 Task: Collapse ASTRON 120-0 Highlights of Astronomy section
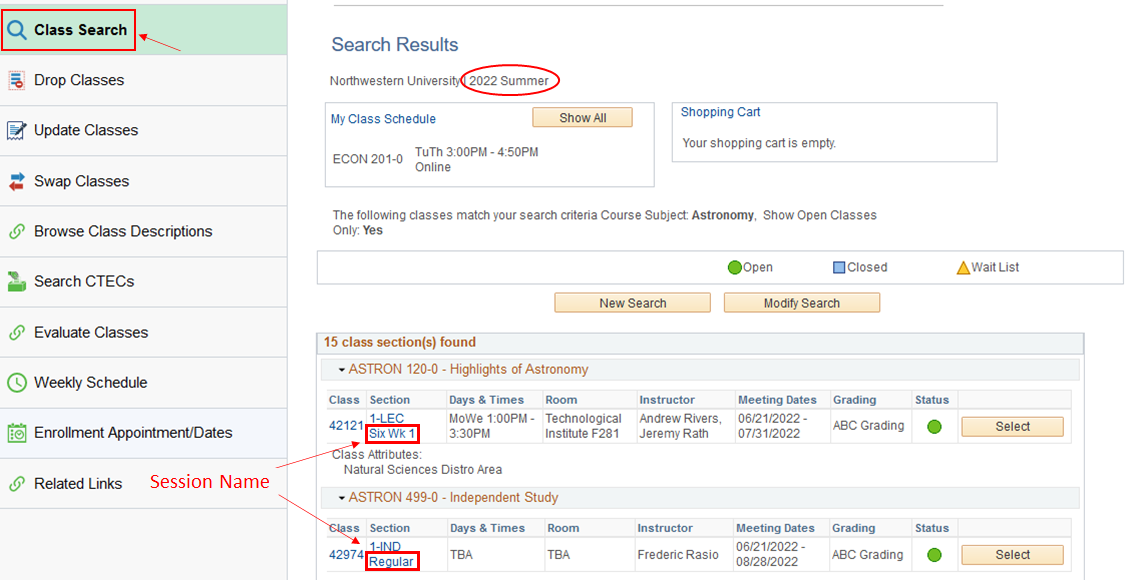[342, 370]
